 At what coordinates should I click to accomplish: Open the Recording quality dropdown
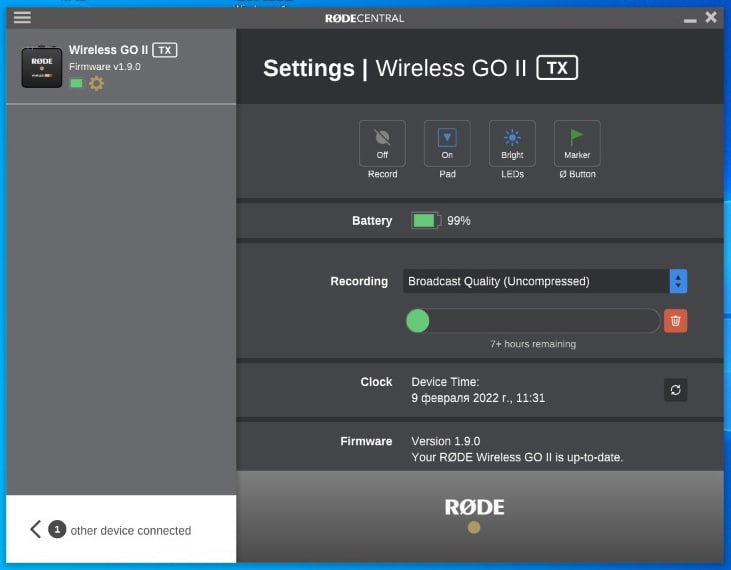pyautogui.click(x=545, y=281)
